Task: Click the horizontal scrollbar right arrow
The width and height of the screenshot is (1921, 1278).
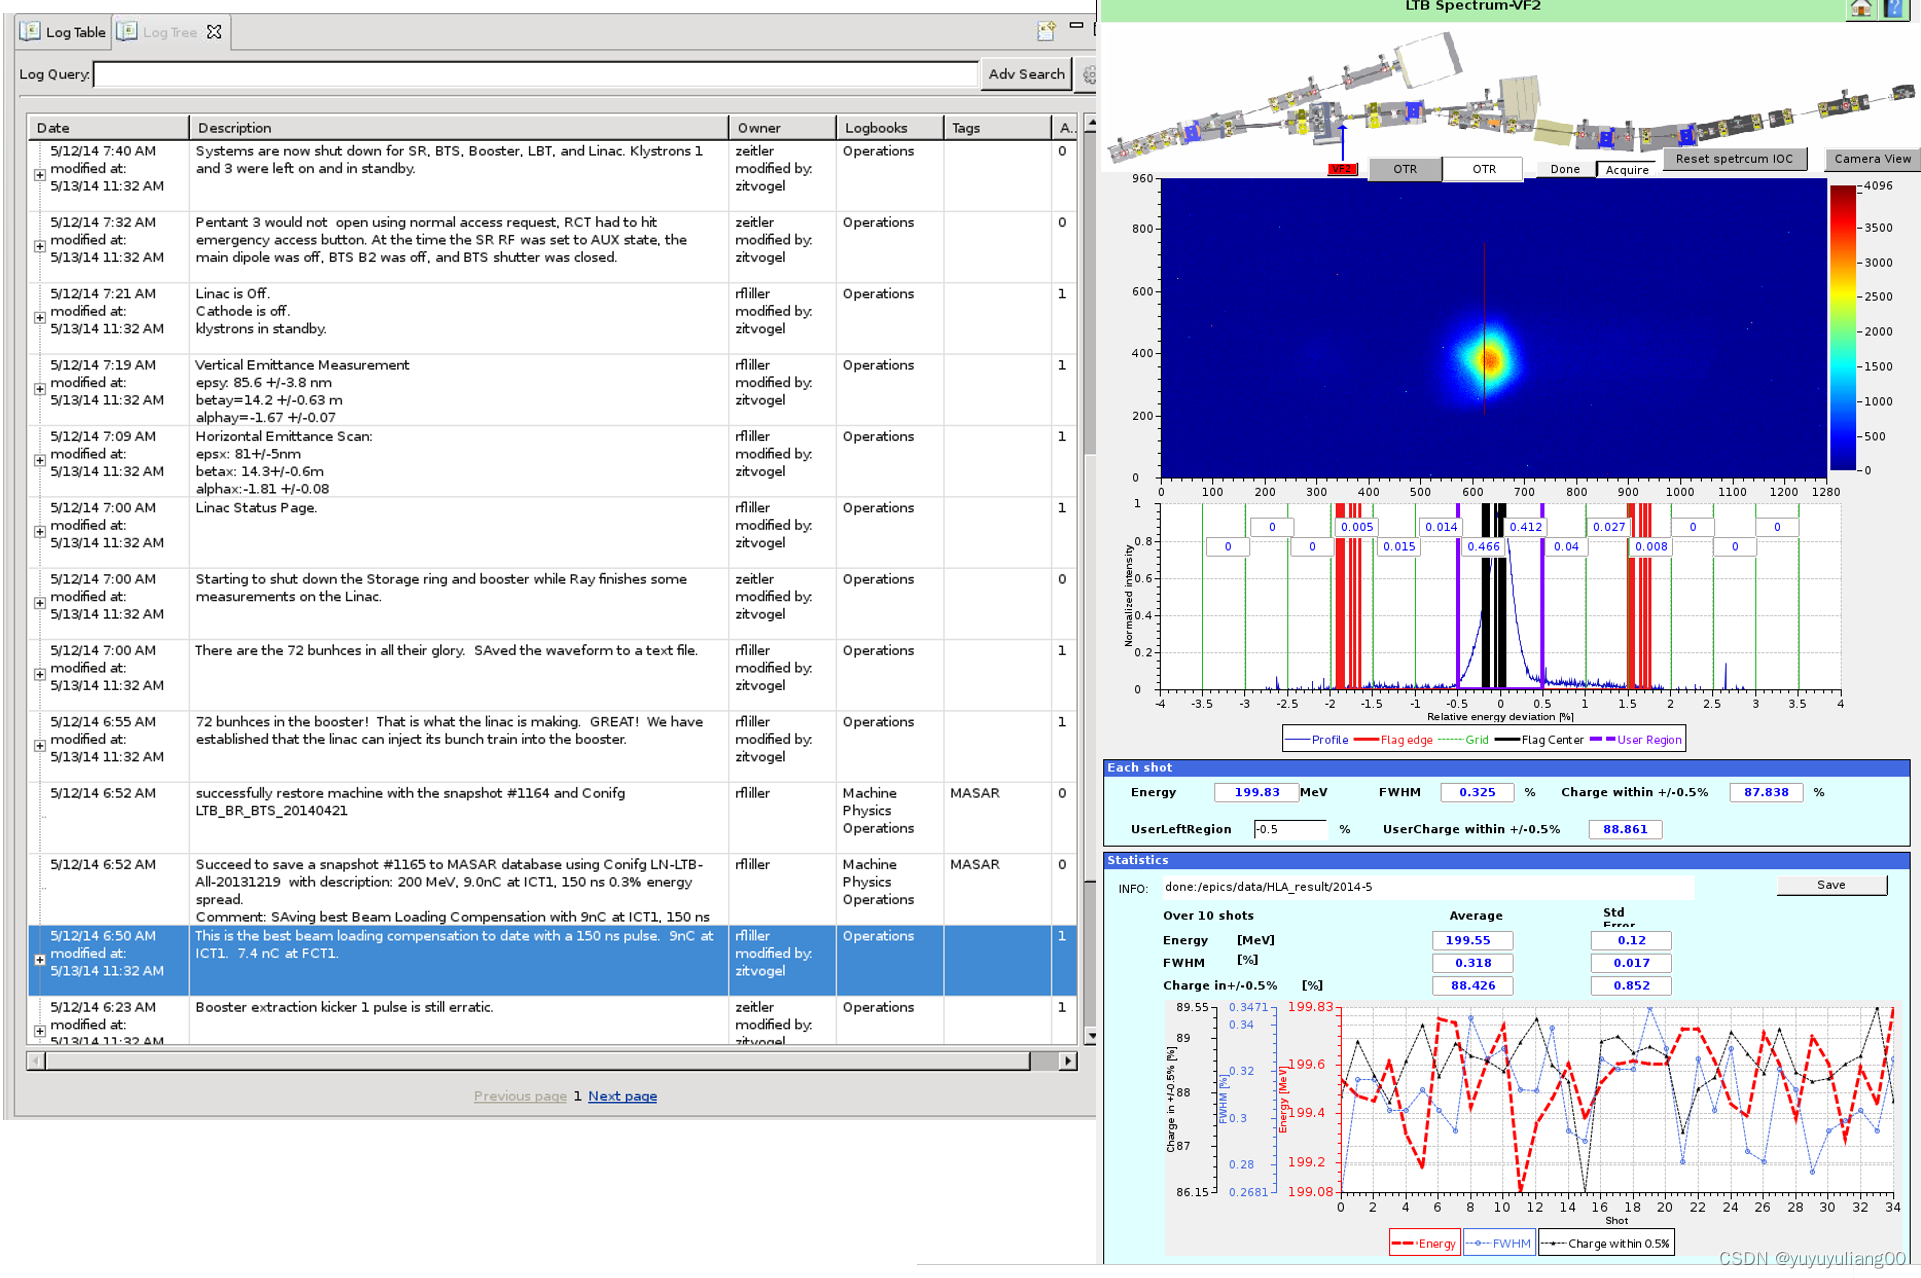Action: point(1068,1061)
